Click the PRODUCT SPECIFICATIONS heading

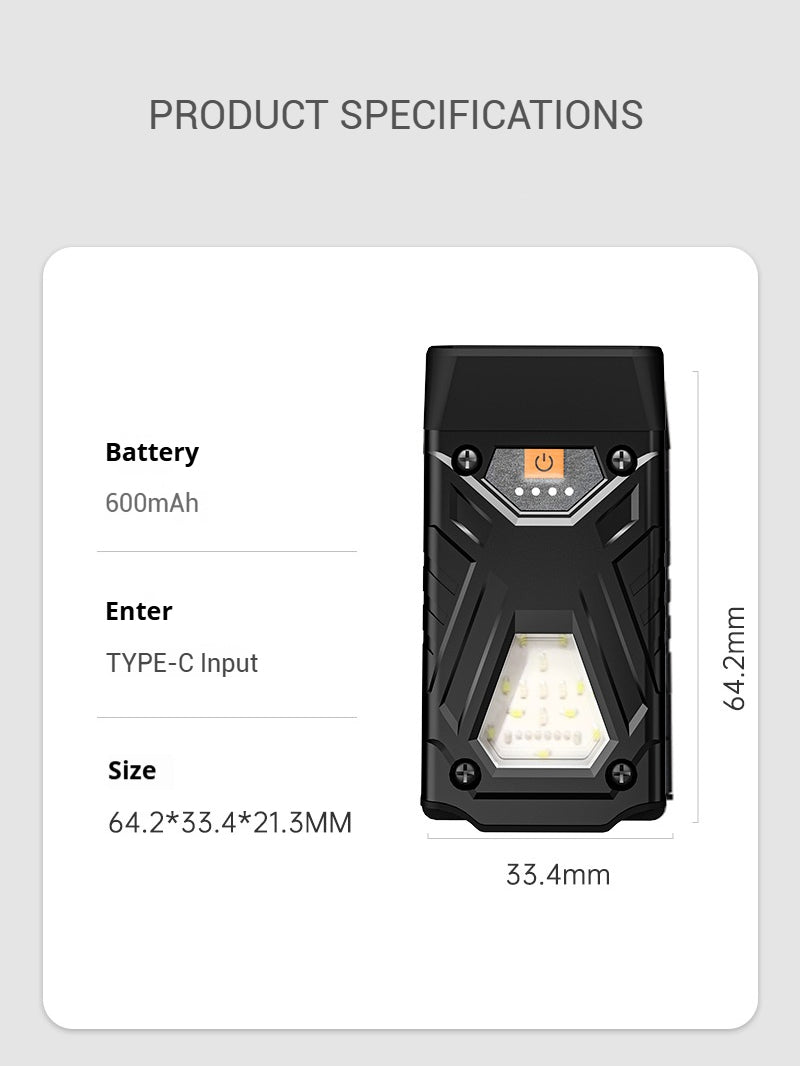point(396,115)
